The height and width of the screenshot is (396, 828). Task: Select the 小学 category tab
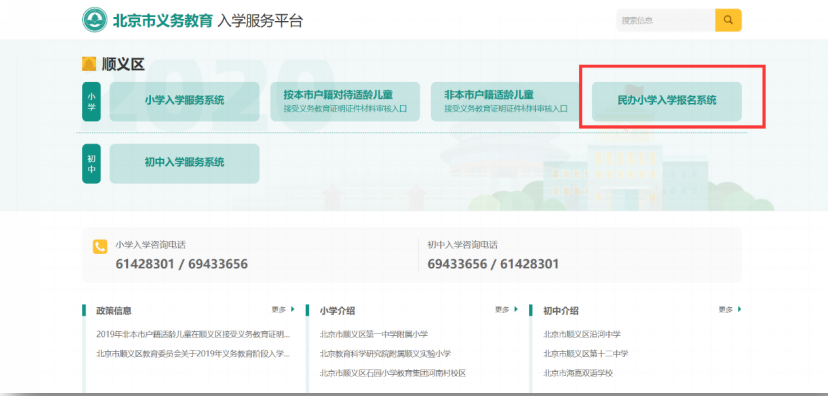coord(91,101)
